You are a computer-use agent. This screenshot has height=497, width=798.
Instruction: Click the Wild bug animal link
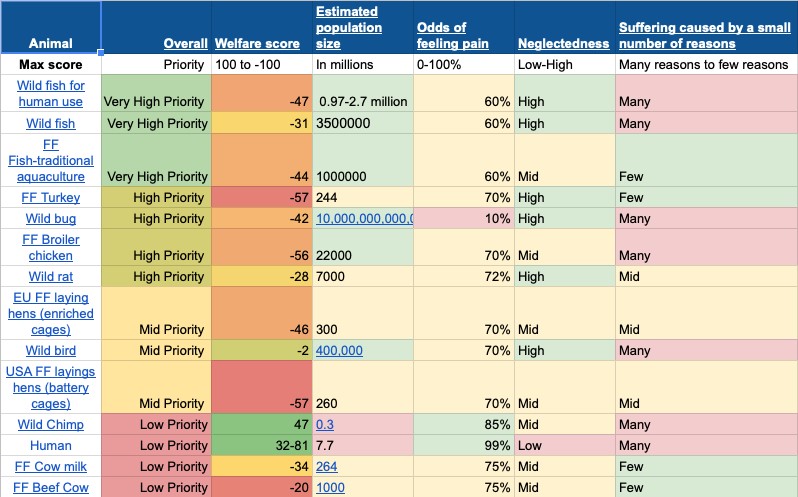[50, 219]
